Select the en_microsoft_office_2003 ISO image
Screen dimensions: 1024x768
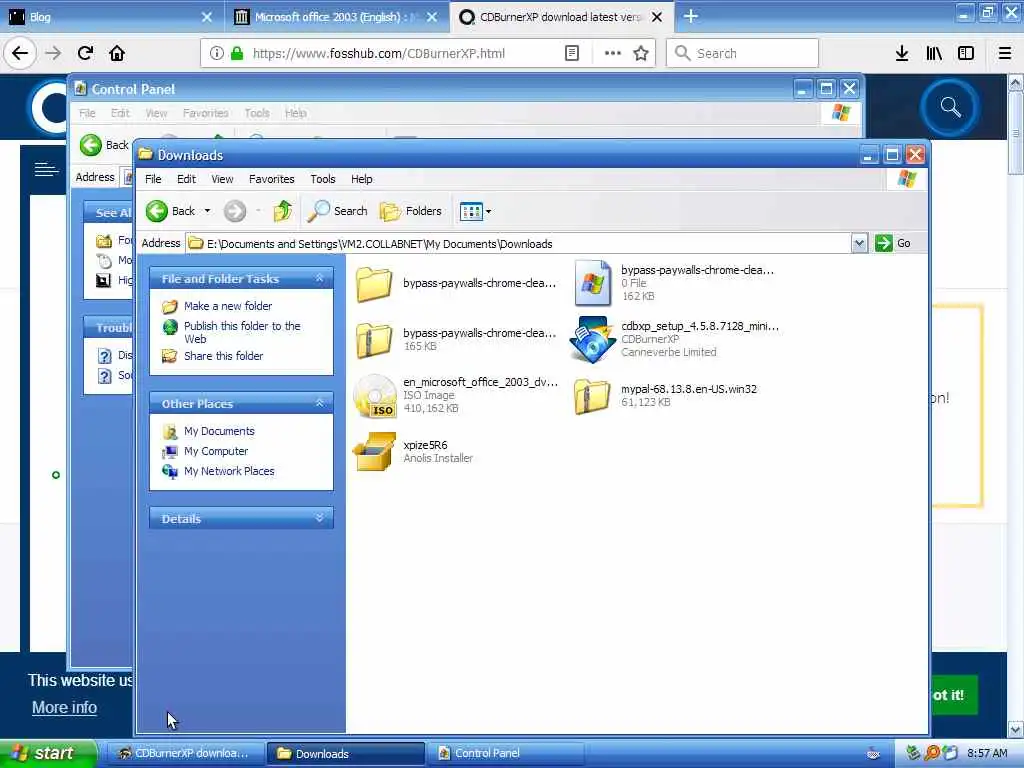click(x=374, y=396)
